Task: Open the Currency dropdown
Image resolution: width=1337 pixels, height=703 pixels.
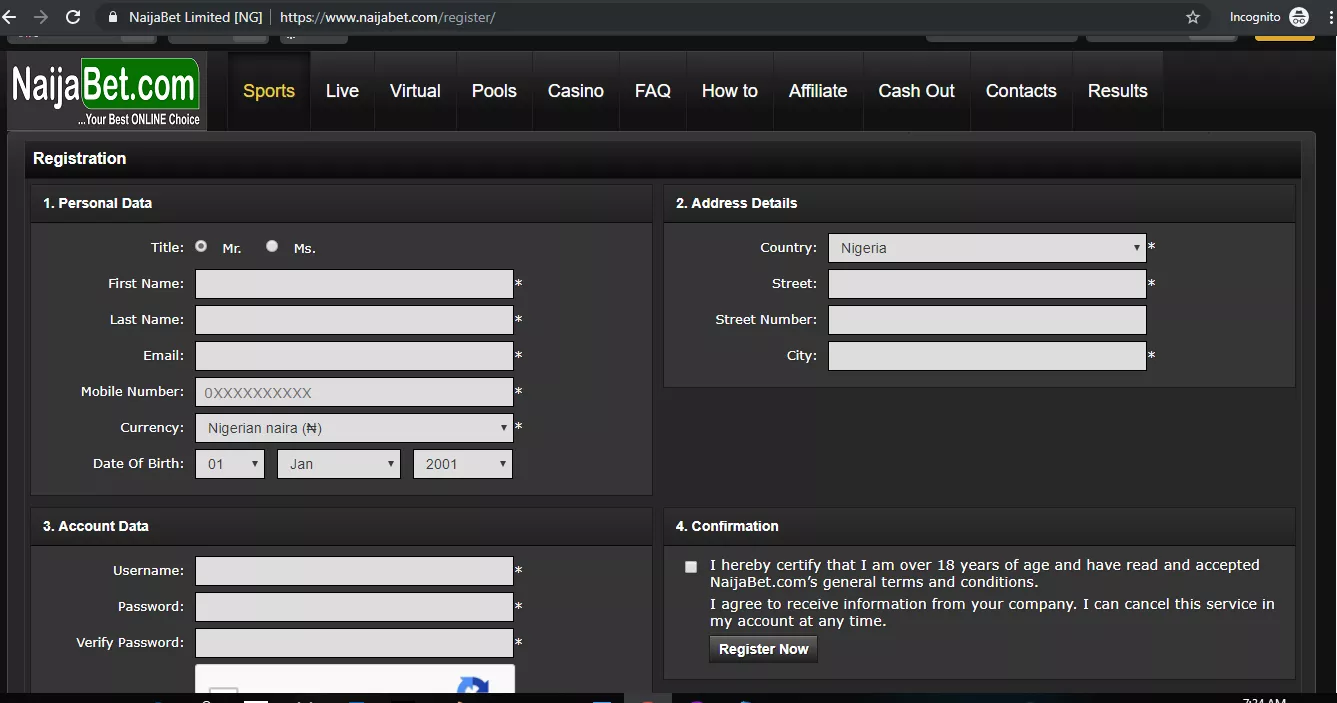Action: pos(354,428)
